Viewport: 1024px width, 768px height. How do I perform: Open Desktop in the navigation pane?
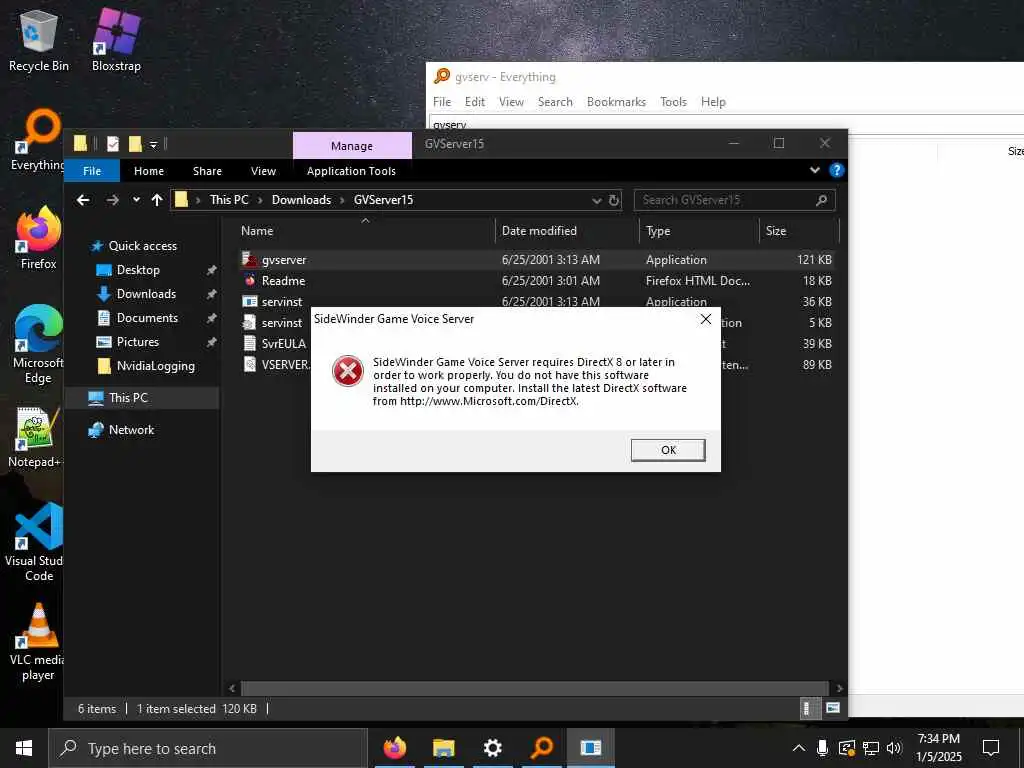click(138, 270)
